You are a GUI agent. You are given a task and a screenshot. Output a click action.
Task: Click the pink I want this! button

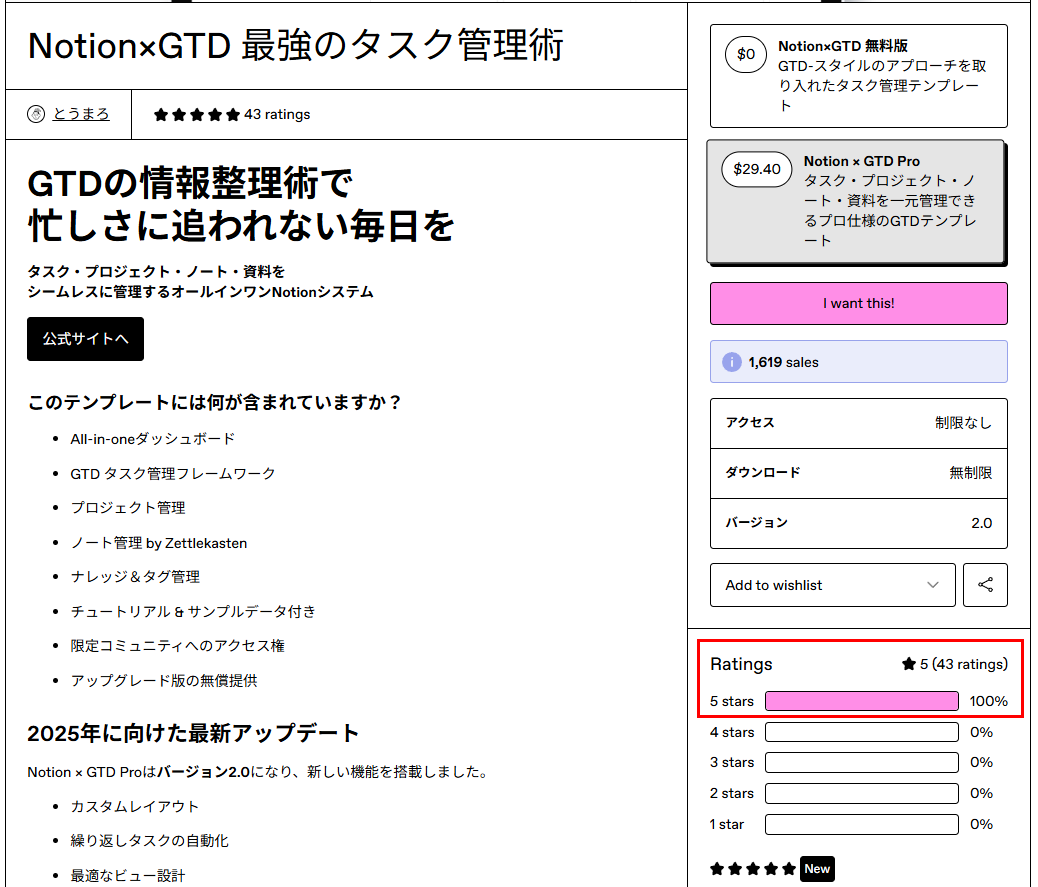click(859, 304)
